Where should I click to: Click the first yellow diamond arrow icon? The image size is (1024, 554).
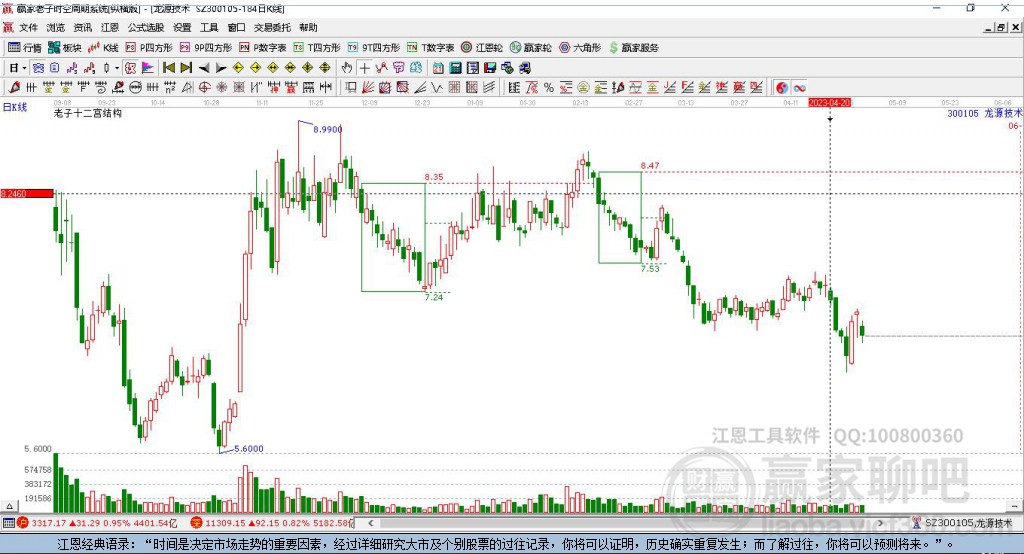tap(238, 68)
